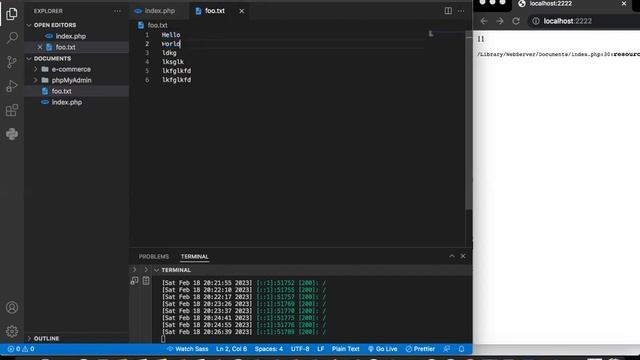The image size is (640, 360).
Task: Close the terminal panel
Action: 463,256
